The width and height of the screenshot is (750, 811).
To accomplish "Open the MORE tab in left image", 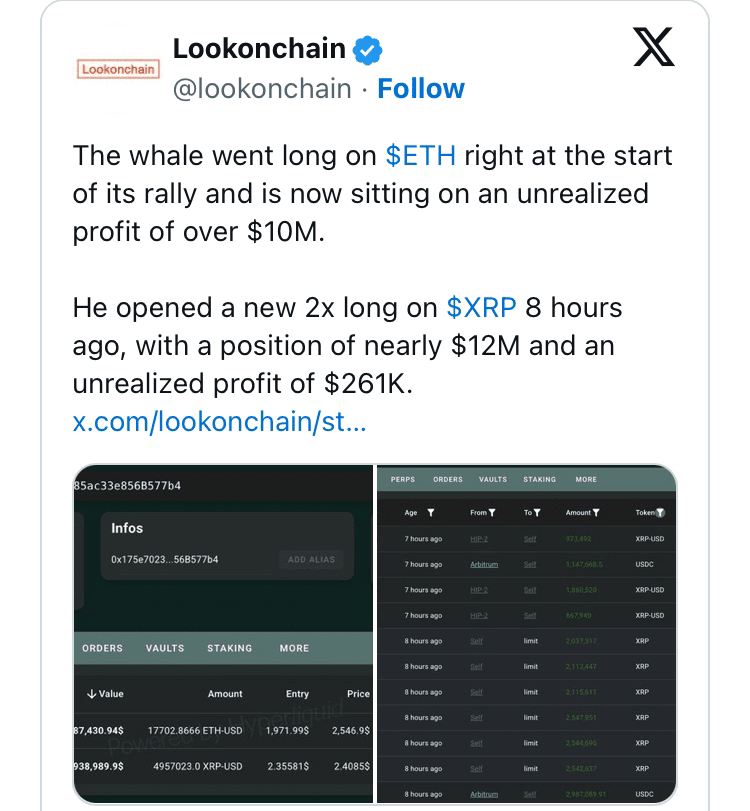I will pos(294,648).
